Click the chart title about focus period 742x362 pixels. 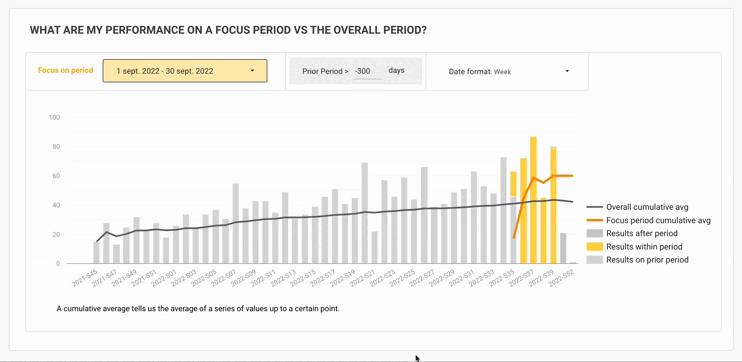pos(228,30)
